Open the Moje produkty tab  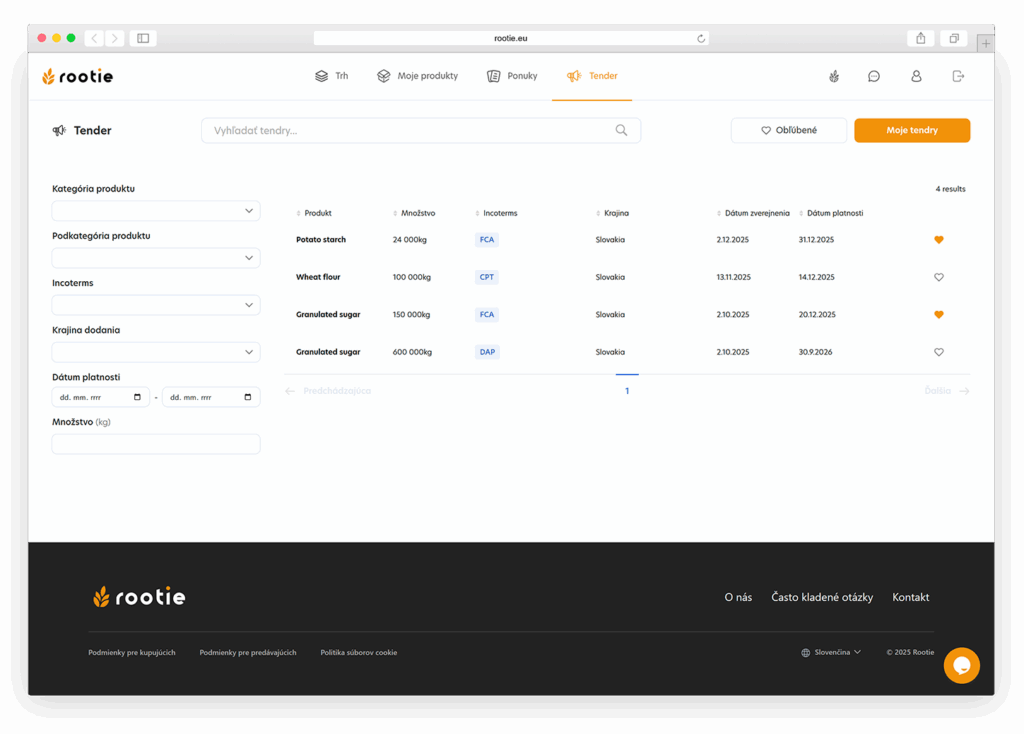(418, 76)
